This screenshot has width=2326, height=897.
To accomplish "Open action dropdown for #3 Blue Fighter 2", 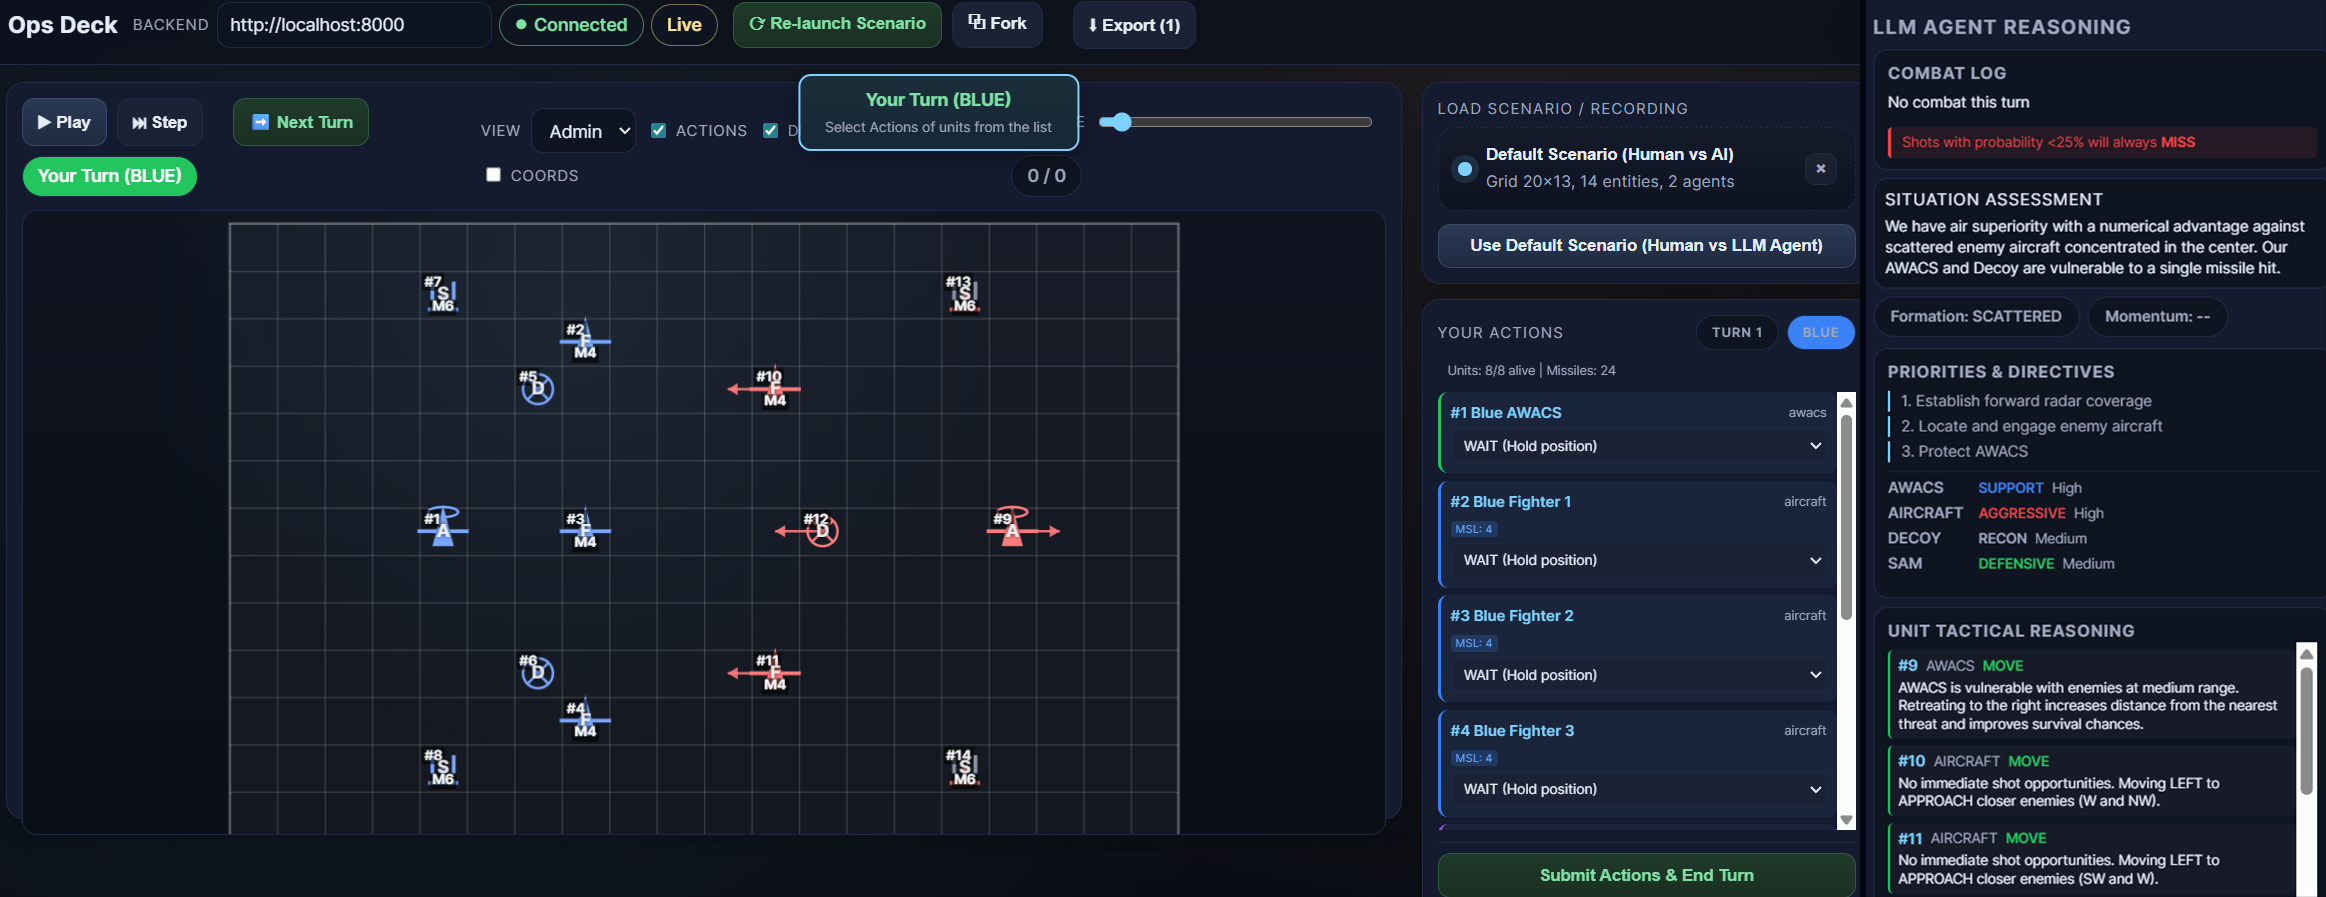I will pyautogui.click(x=1642, y=675).
